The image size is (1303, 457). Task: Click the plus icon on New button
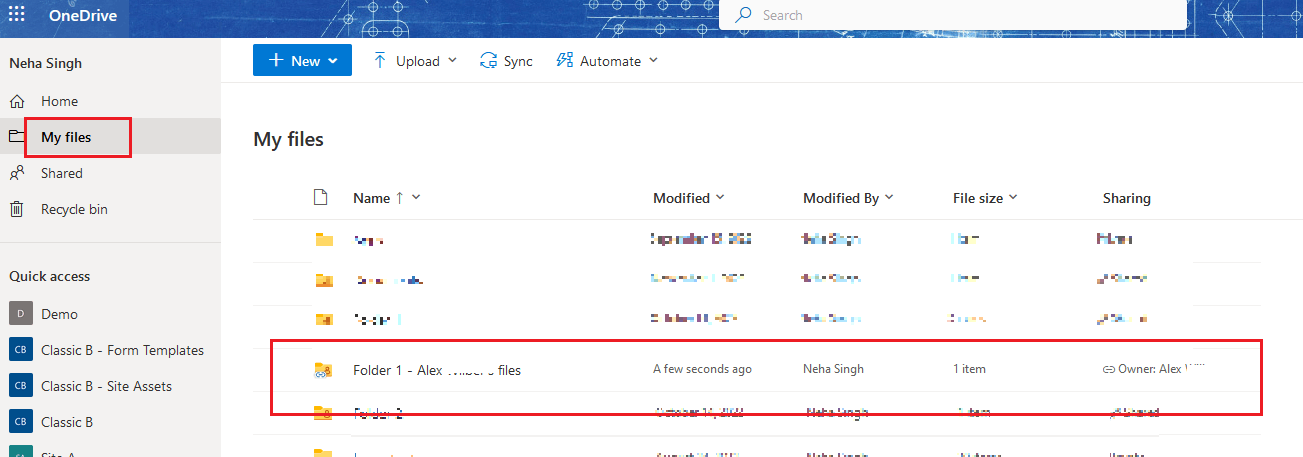[276, 61]
